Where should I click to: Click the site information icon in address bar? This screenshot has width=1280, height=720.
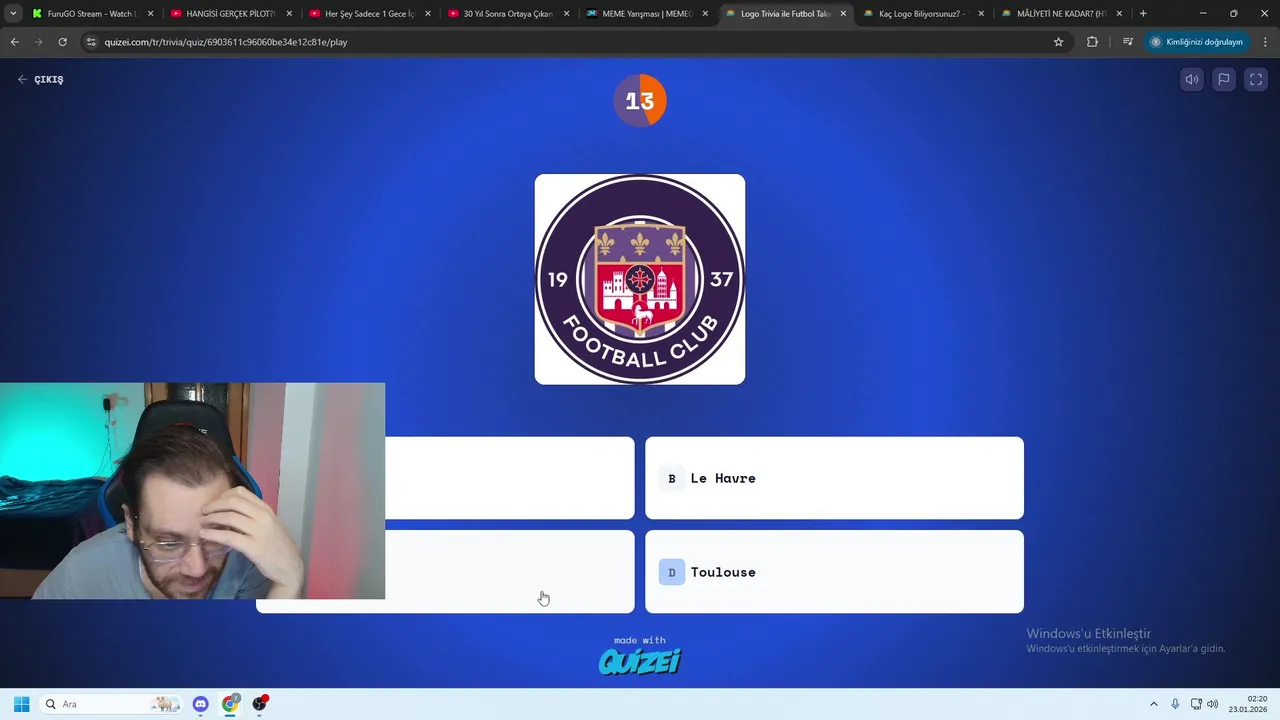[91, 42]
